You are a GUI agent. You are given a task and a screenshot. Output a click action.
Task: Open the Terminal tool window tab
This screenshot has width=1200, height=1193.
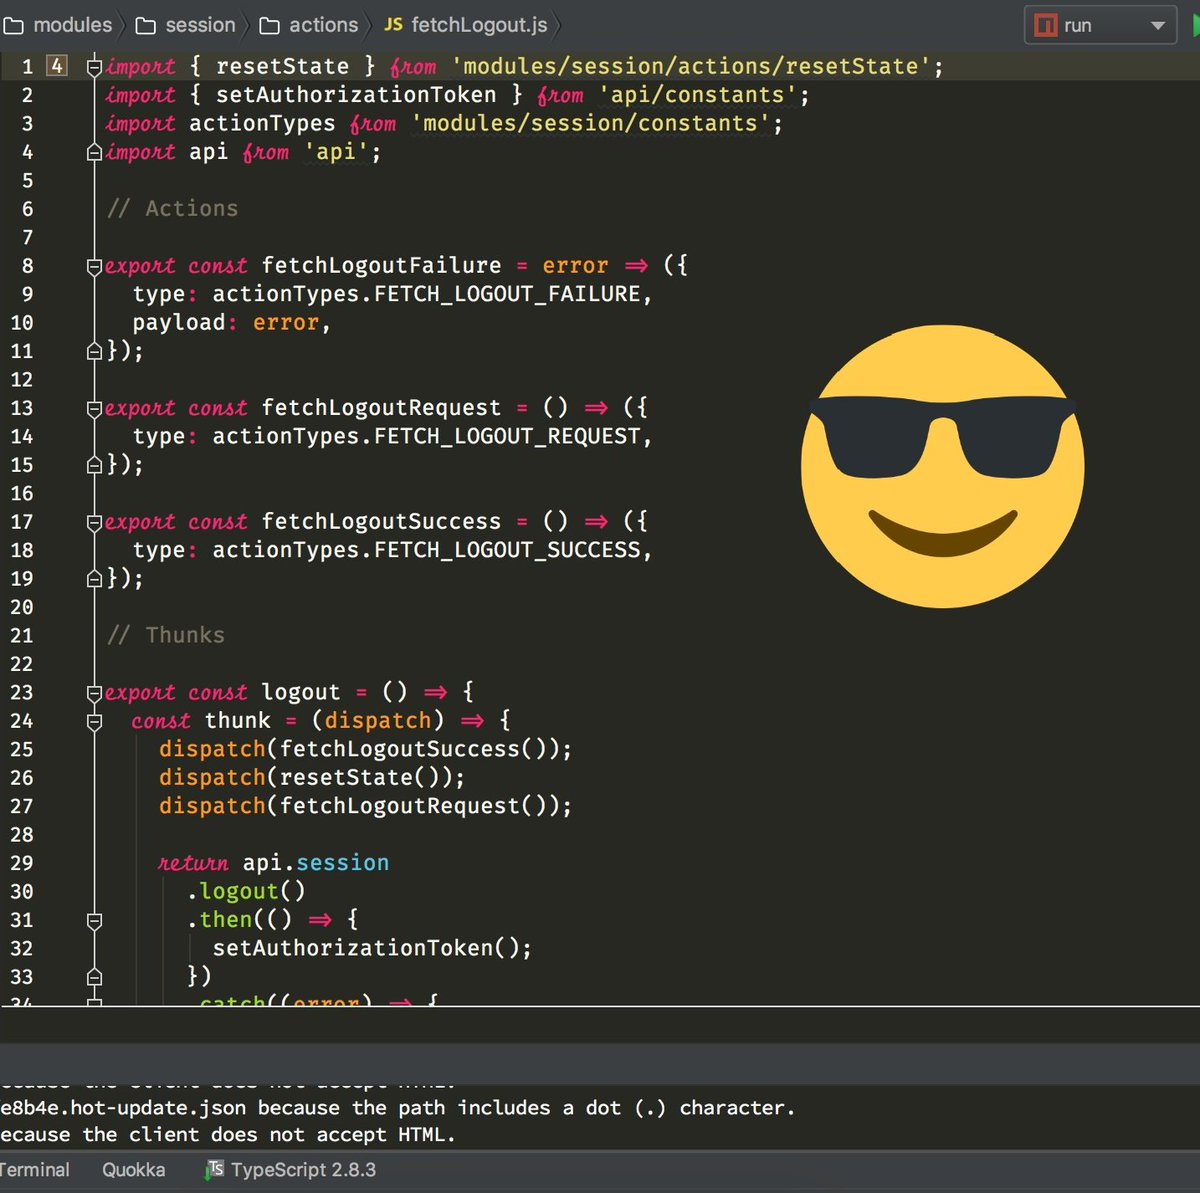coord(35,1169)
